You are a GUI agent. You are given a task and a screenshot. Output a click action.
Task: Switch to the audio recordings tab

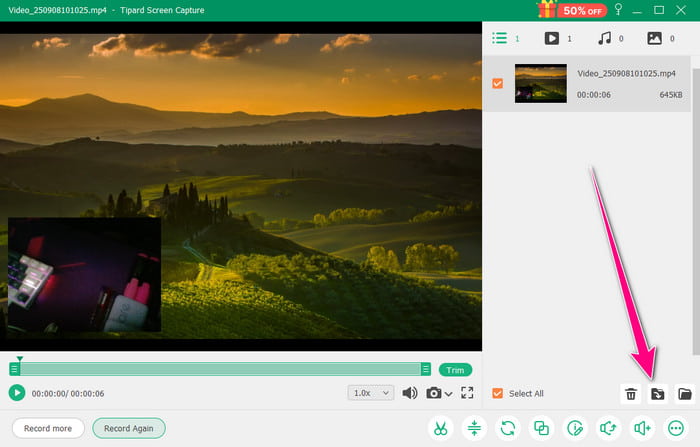[x=603, y=39]
